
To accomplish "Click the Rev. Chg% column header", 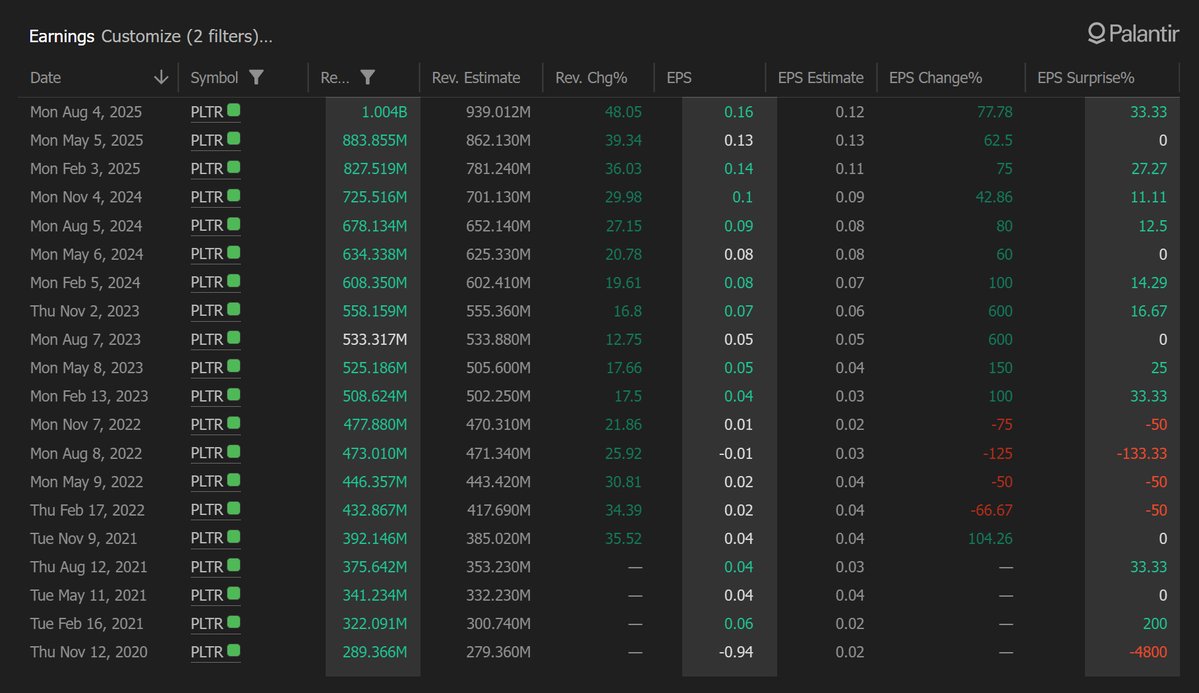I will point(591,78).
